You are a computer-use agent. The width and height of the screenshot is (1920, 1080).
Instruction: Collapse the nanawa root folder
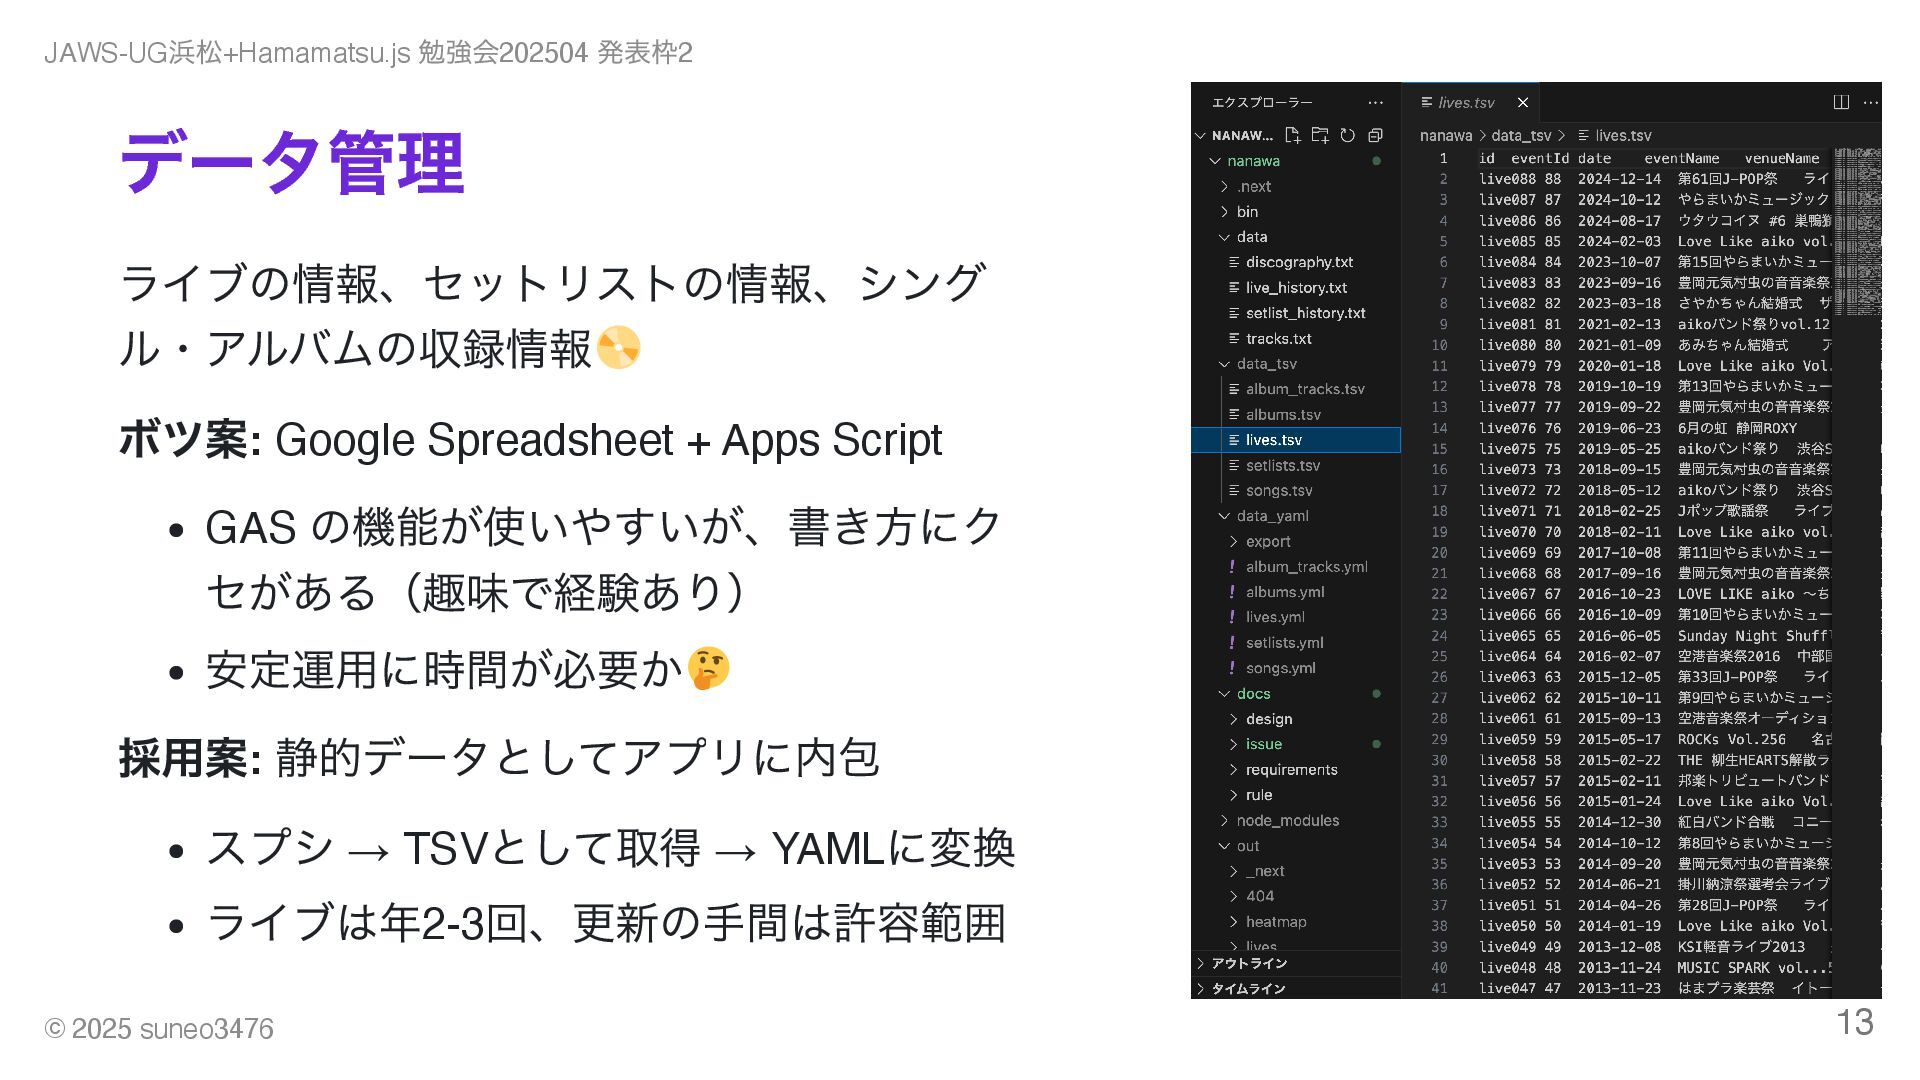tap(1215, 161)
